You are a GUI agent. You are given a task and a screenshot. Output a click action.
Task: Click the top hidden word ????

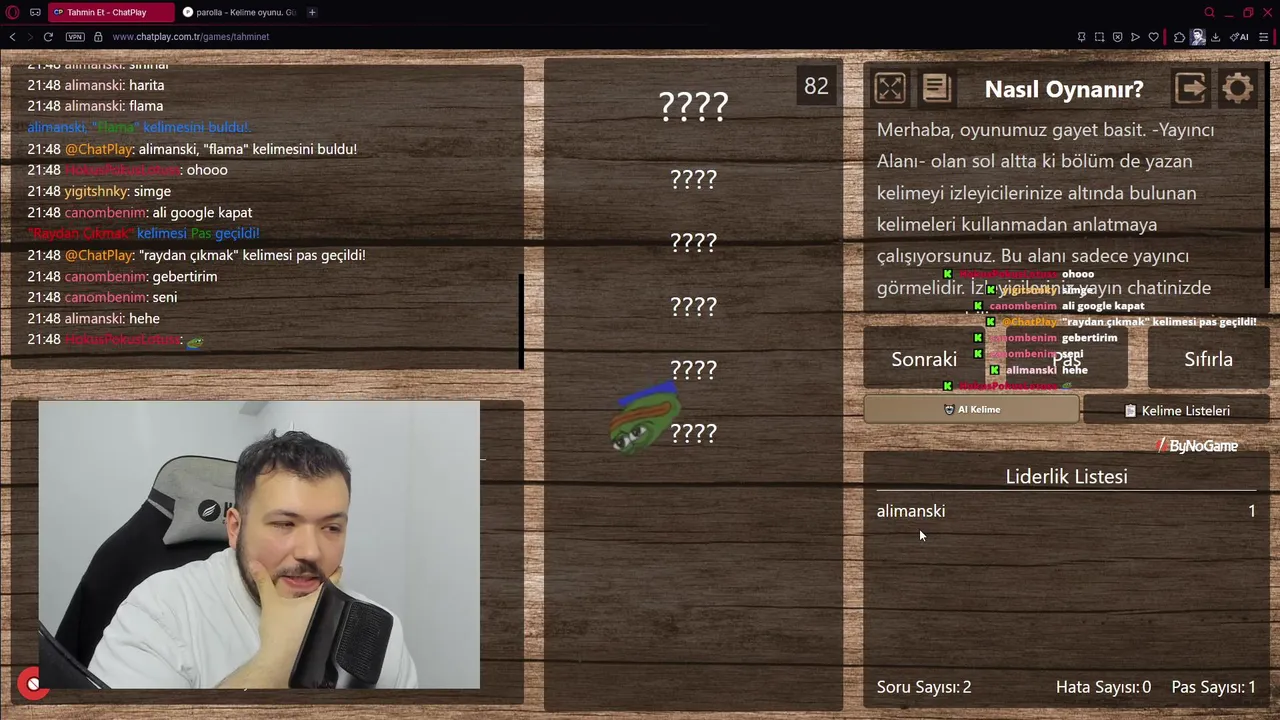tap(693, 106)
